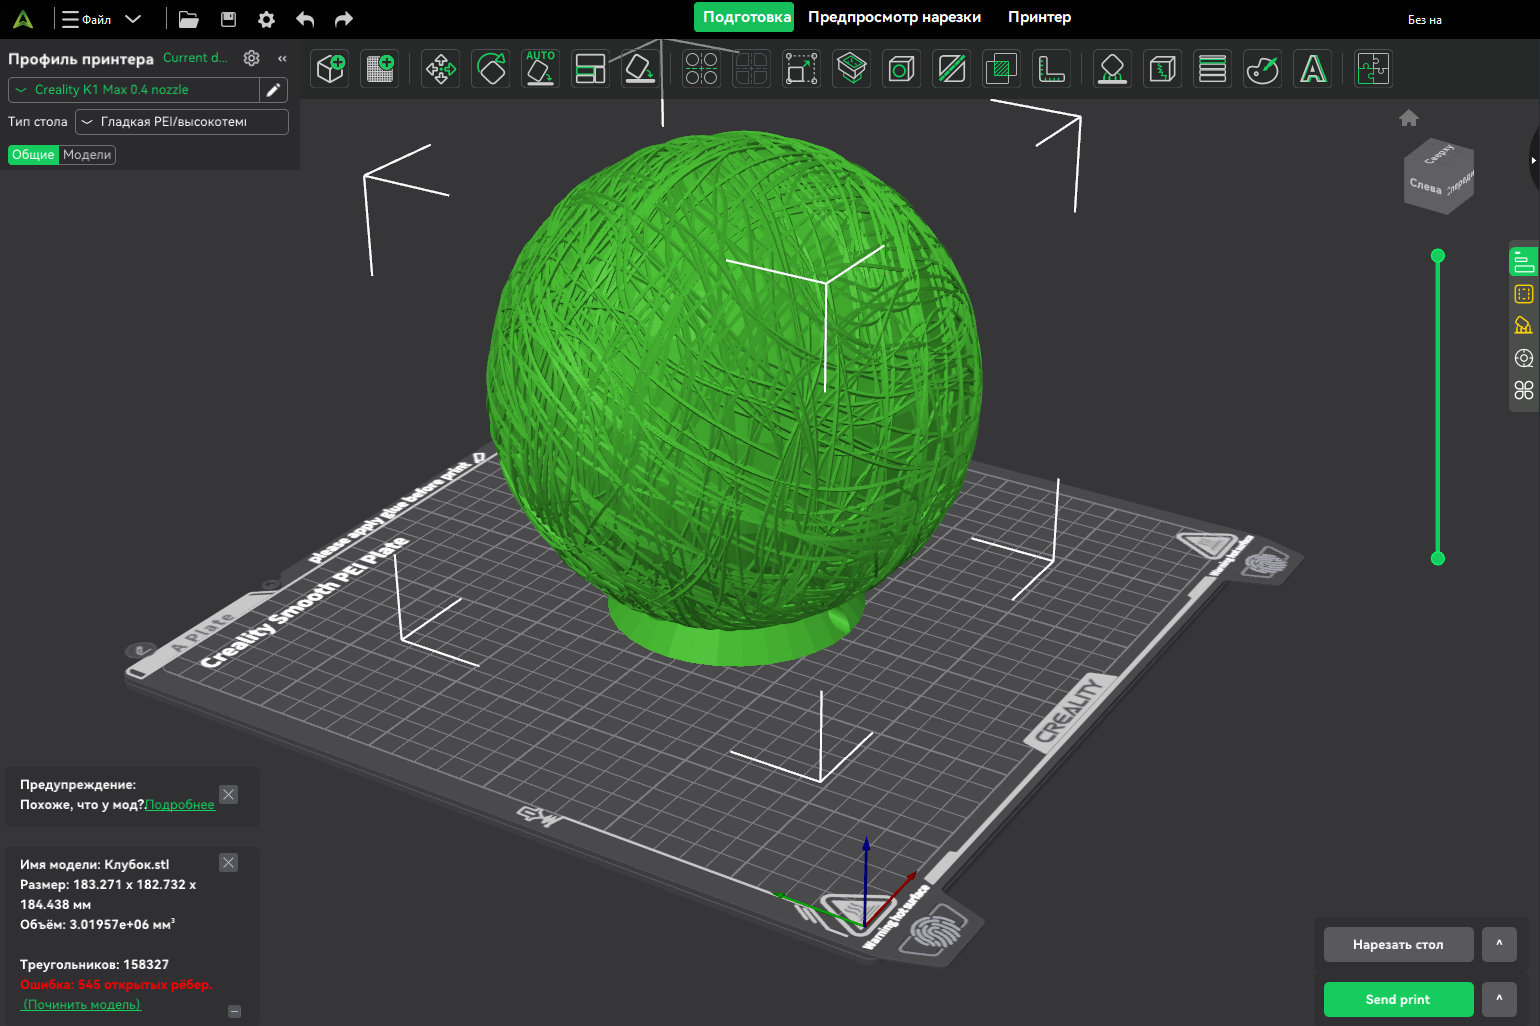Expand the Тип стола plate type dropdown
This screenshot has width=1540, height=1026.
pyautogui.click(x=181, y=122)
